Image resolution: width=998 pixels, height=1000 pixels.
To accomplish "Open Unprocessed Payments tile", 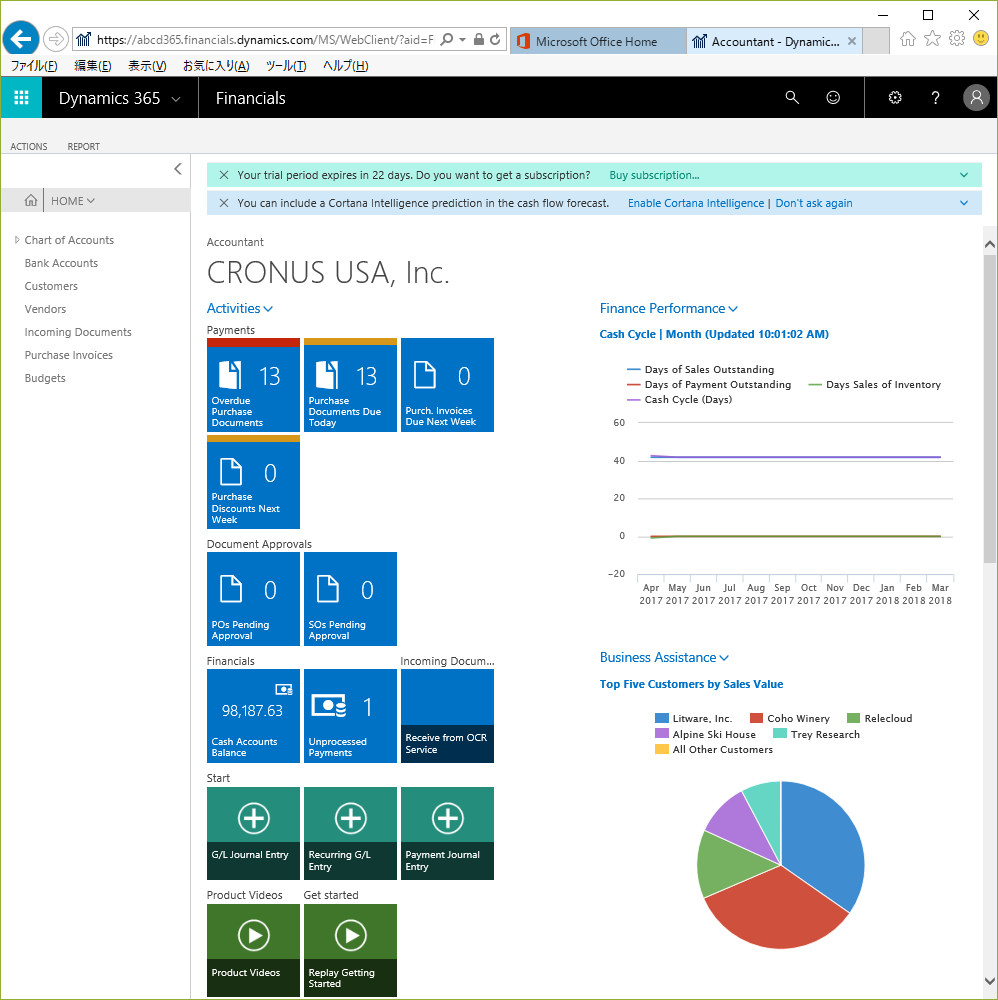I will click(350, 716).
